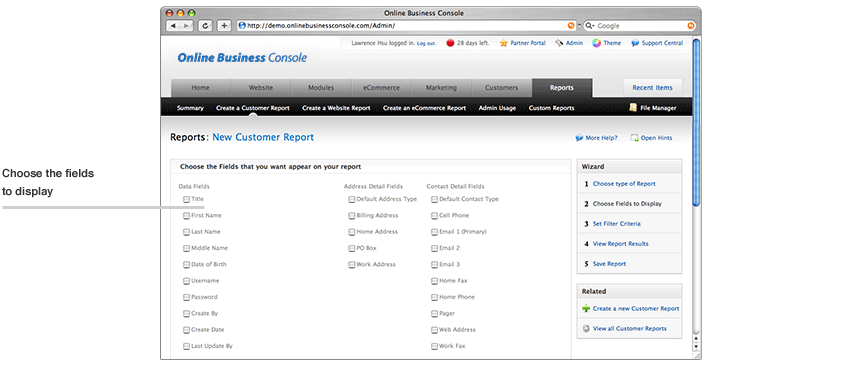Click the File Manager folder icon
Image resolution: width=860 pixels, height=370 pixels.
633,108
